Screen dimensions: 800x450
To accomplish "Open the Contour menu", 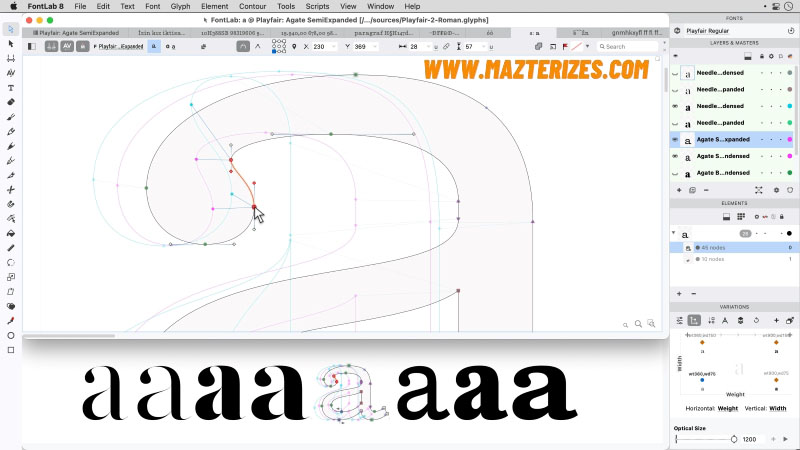I will pos(253,6).
